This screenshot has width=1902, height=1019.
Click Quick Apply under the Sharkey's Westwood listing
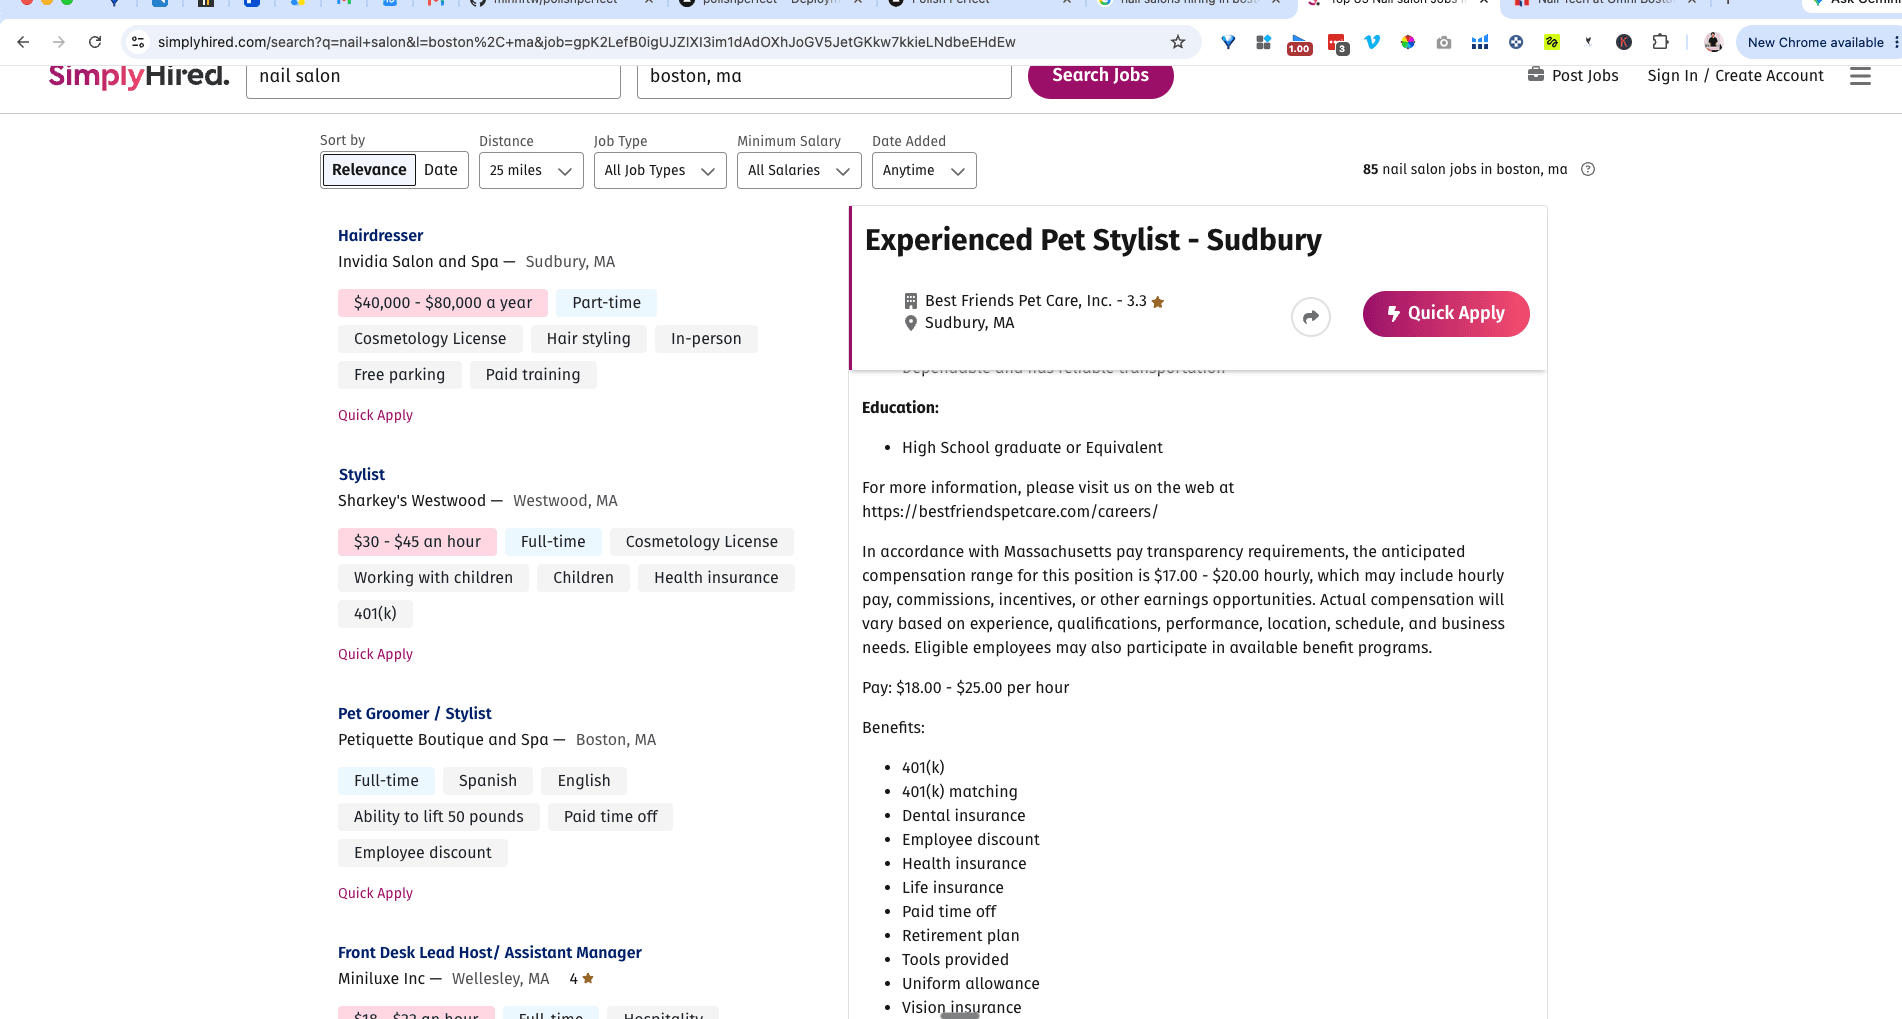(x=375, y=654)
